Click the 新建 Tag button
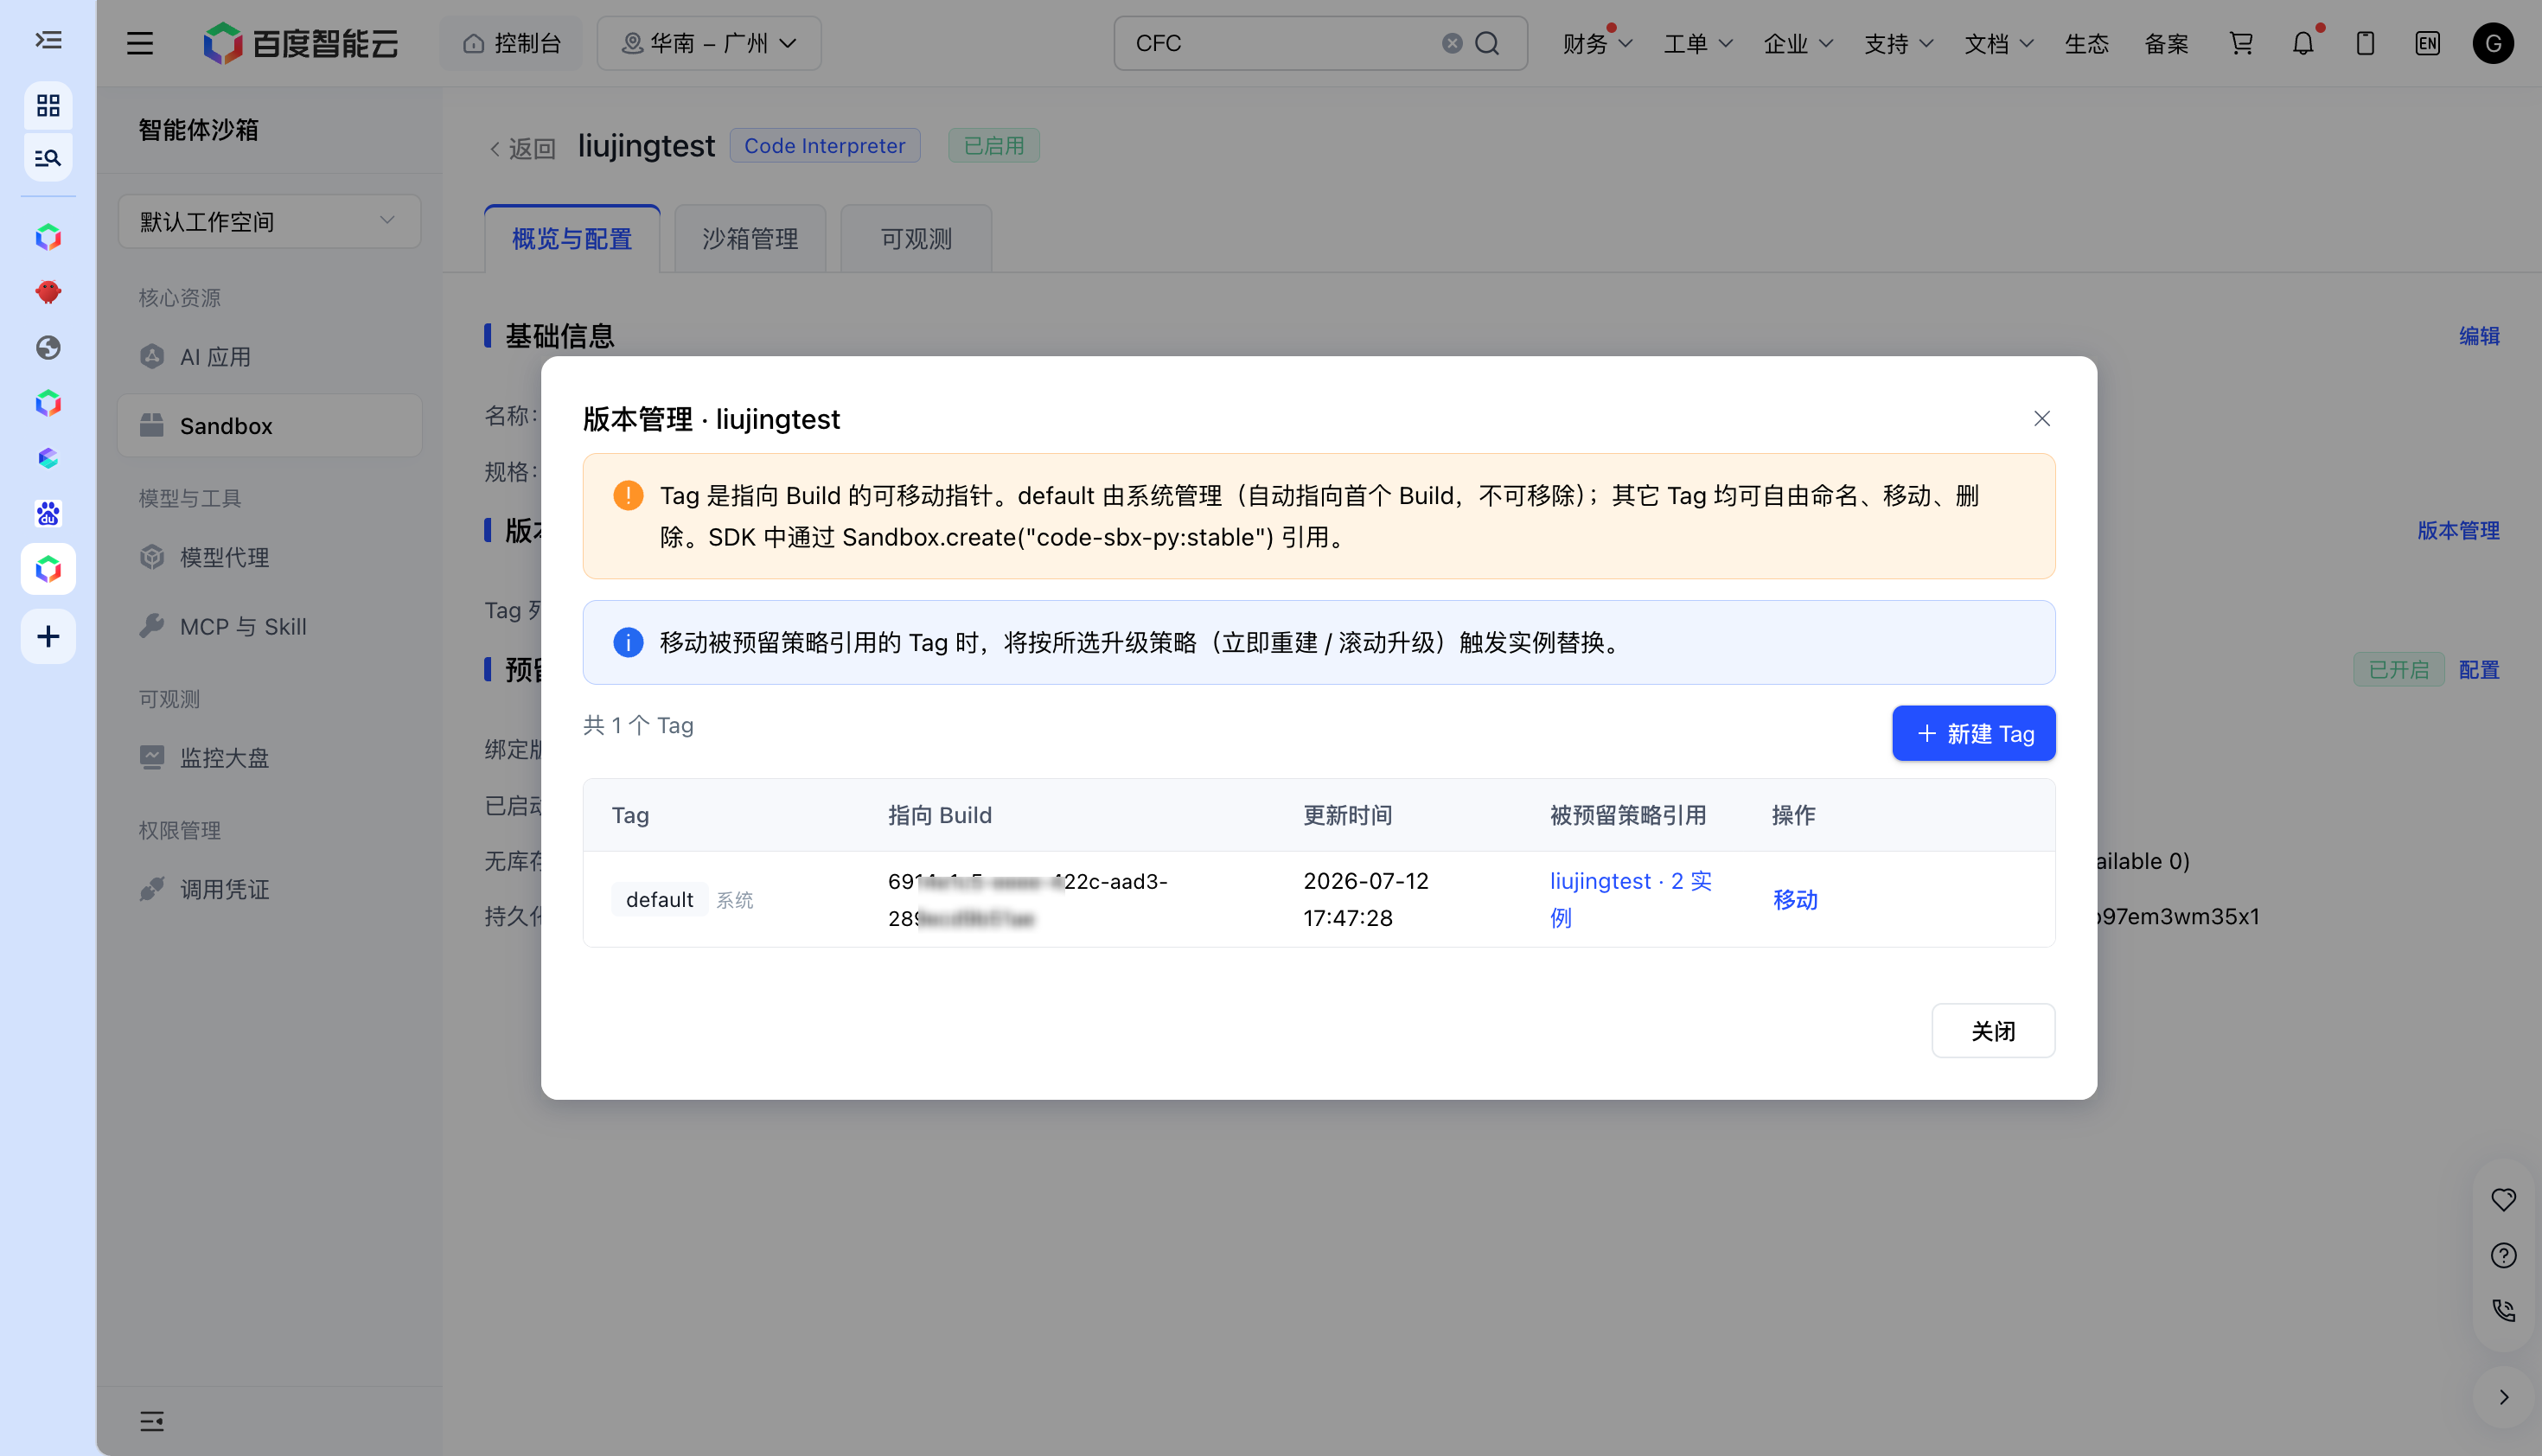 (1973, 733)
